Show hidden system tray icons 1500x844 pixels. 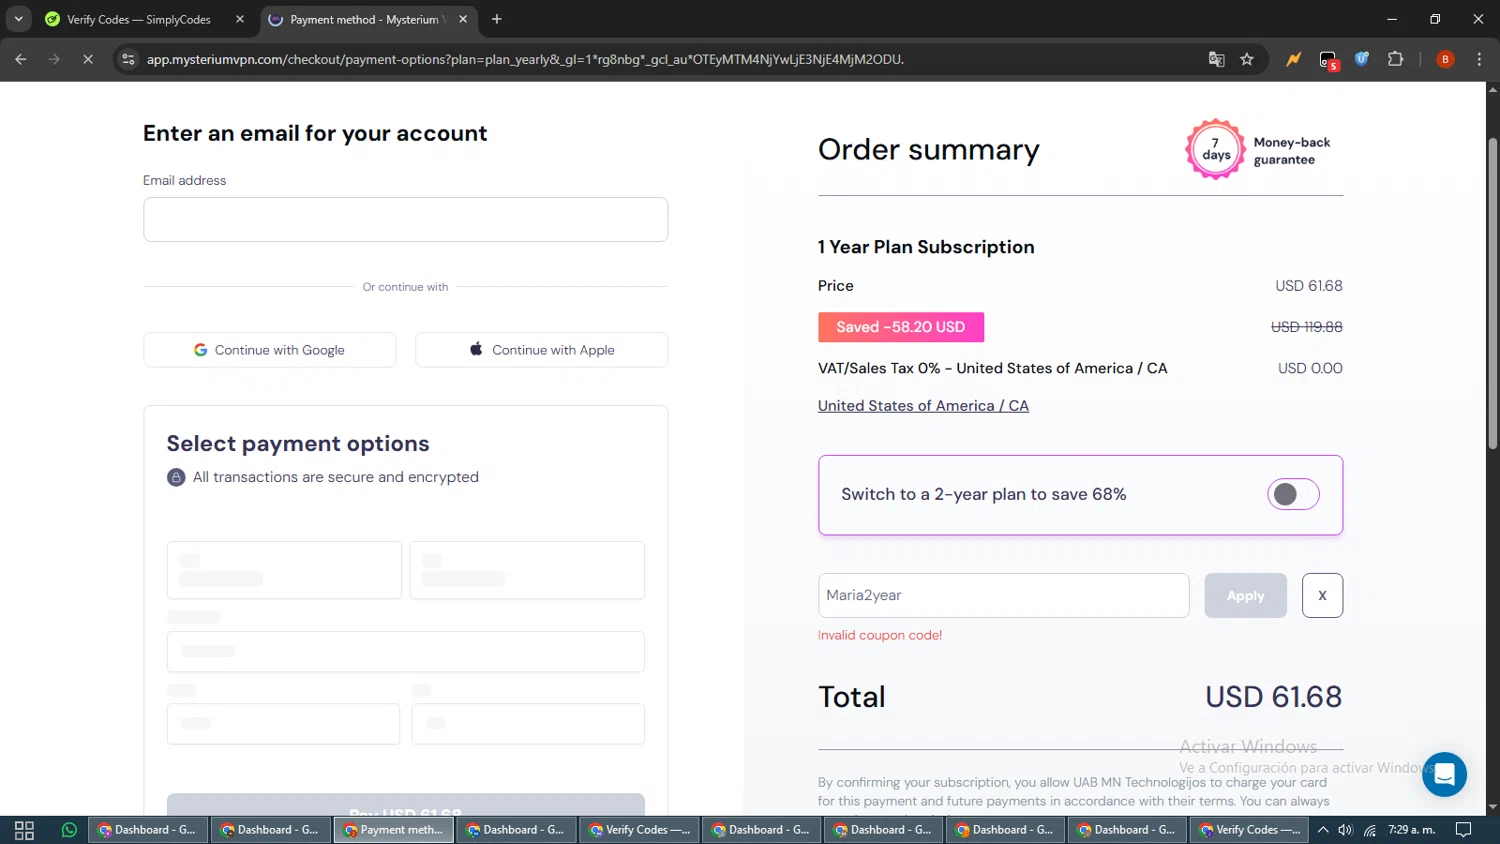click(1323, 830)
